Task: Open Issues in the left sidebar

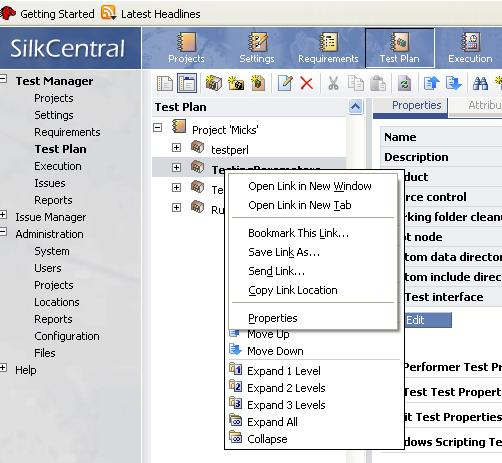Action: coord(50,183)
